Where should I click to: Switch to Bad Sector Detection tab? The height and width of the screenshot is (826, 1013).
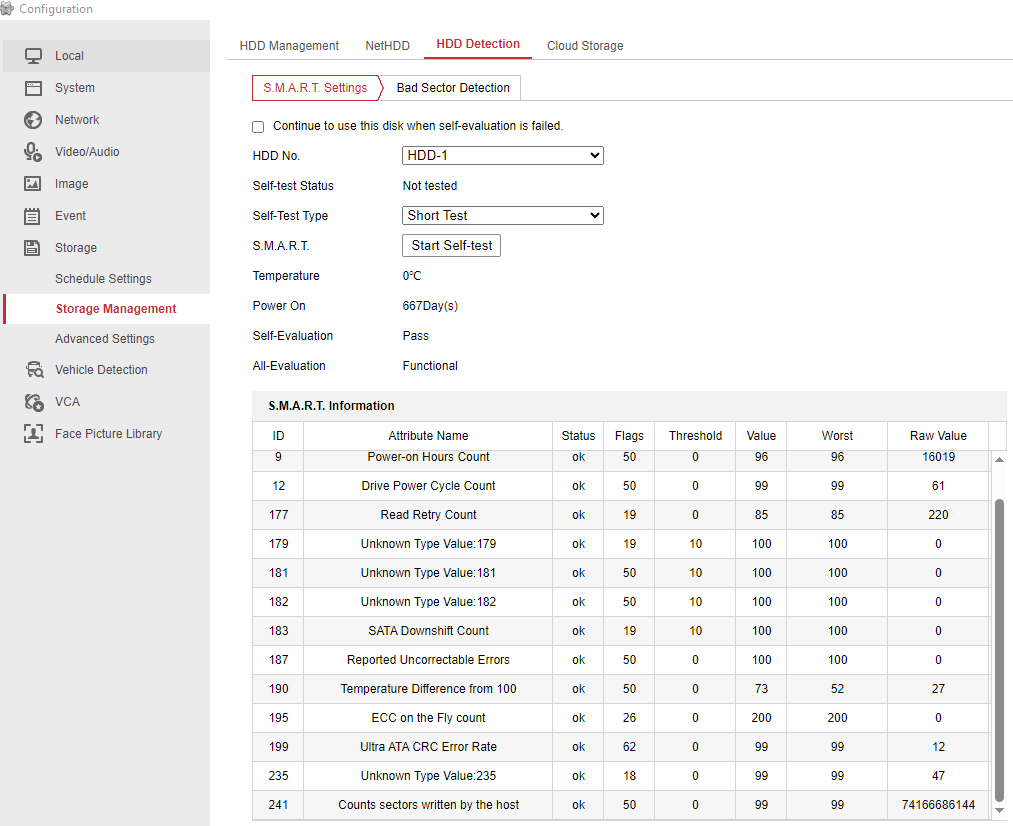pyautogui.click(x=453, y=88)
